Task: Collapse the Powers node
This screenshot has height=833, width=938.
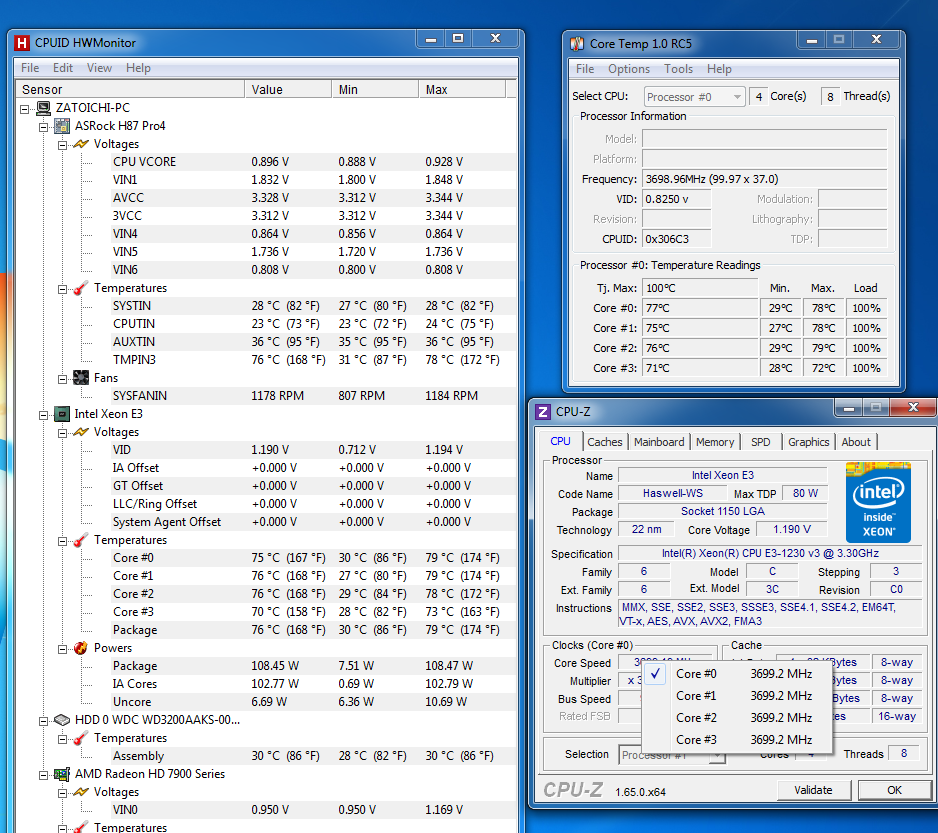Action: 62,649
